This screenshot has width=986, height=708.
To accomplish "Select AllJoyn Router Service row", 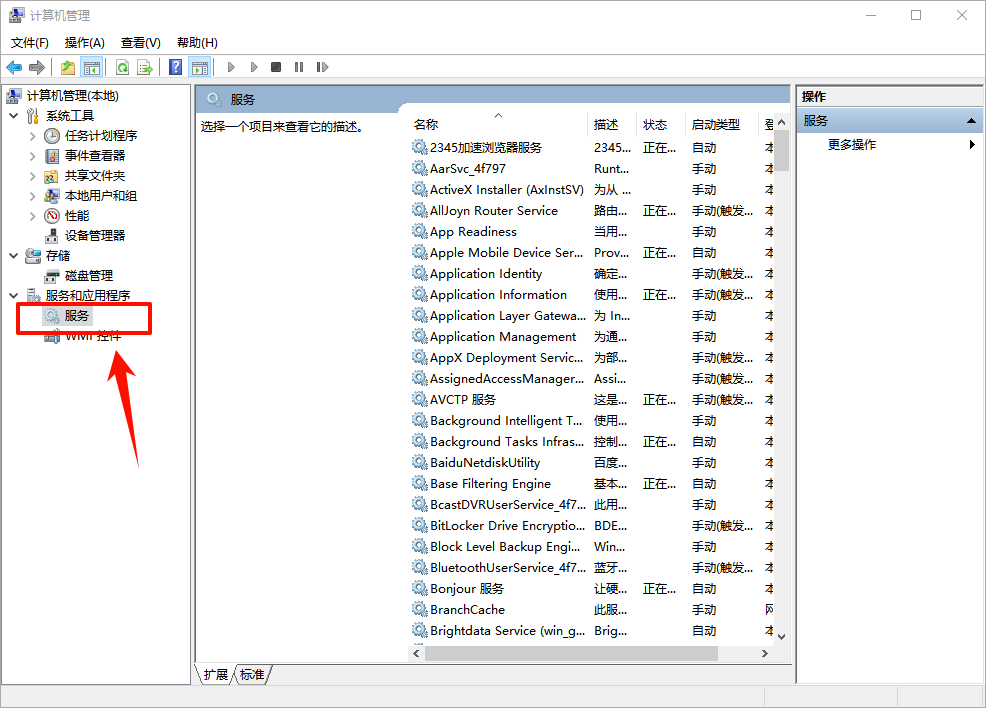I will tap(592, 211).
